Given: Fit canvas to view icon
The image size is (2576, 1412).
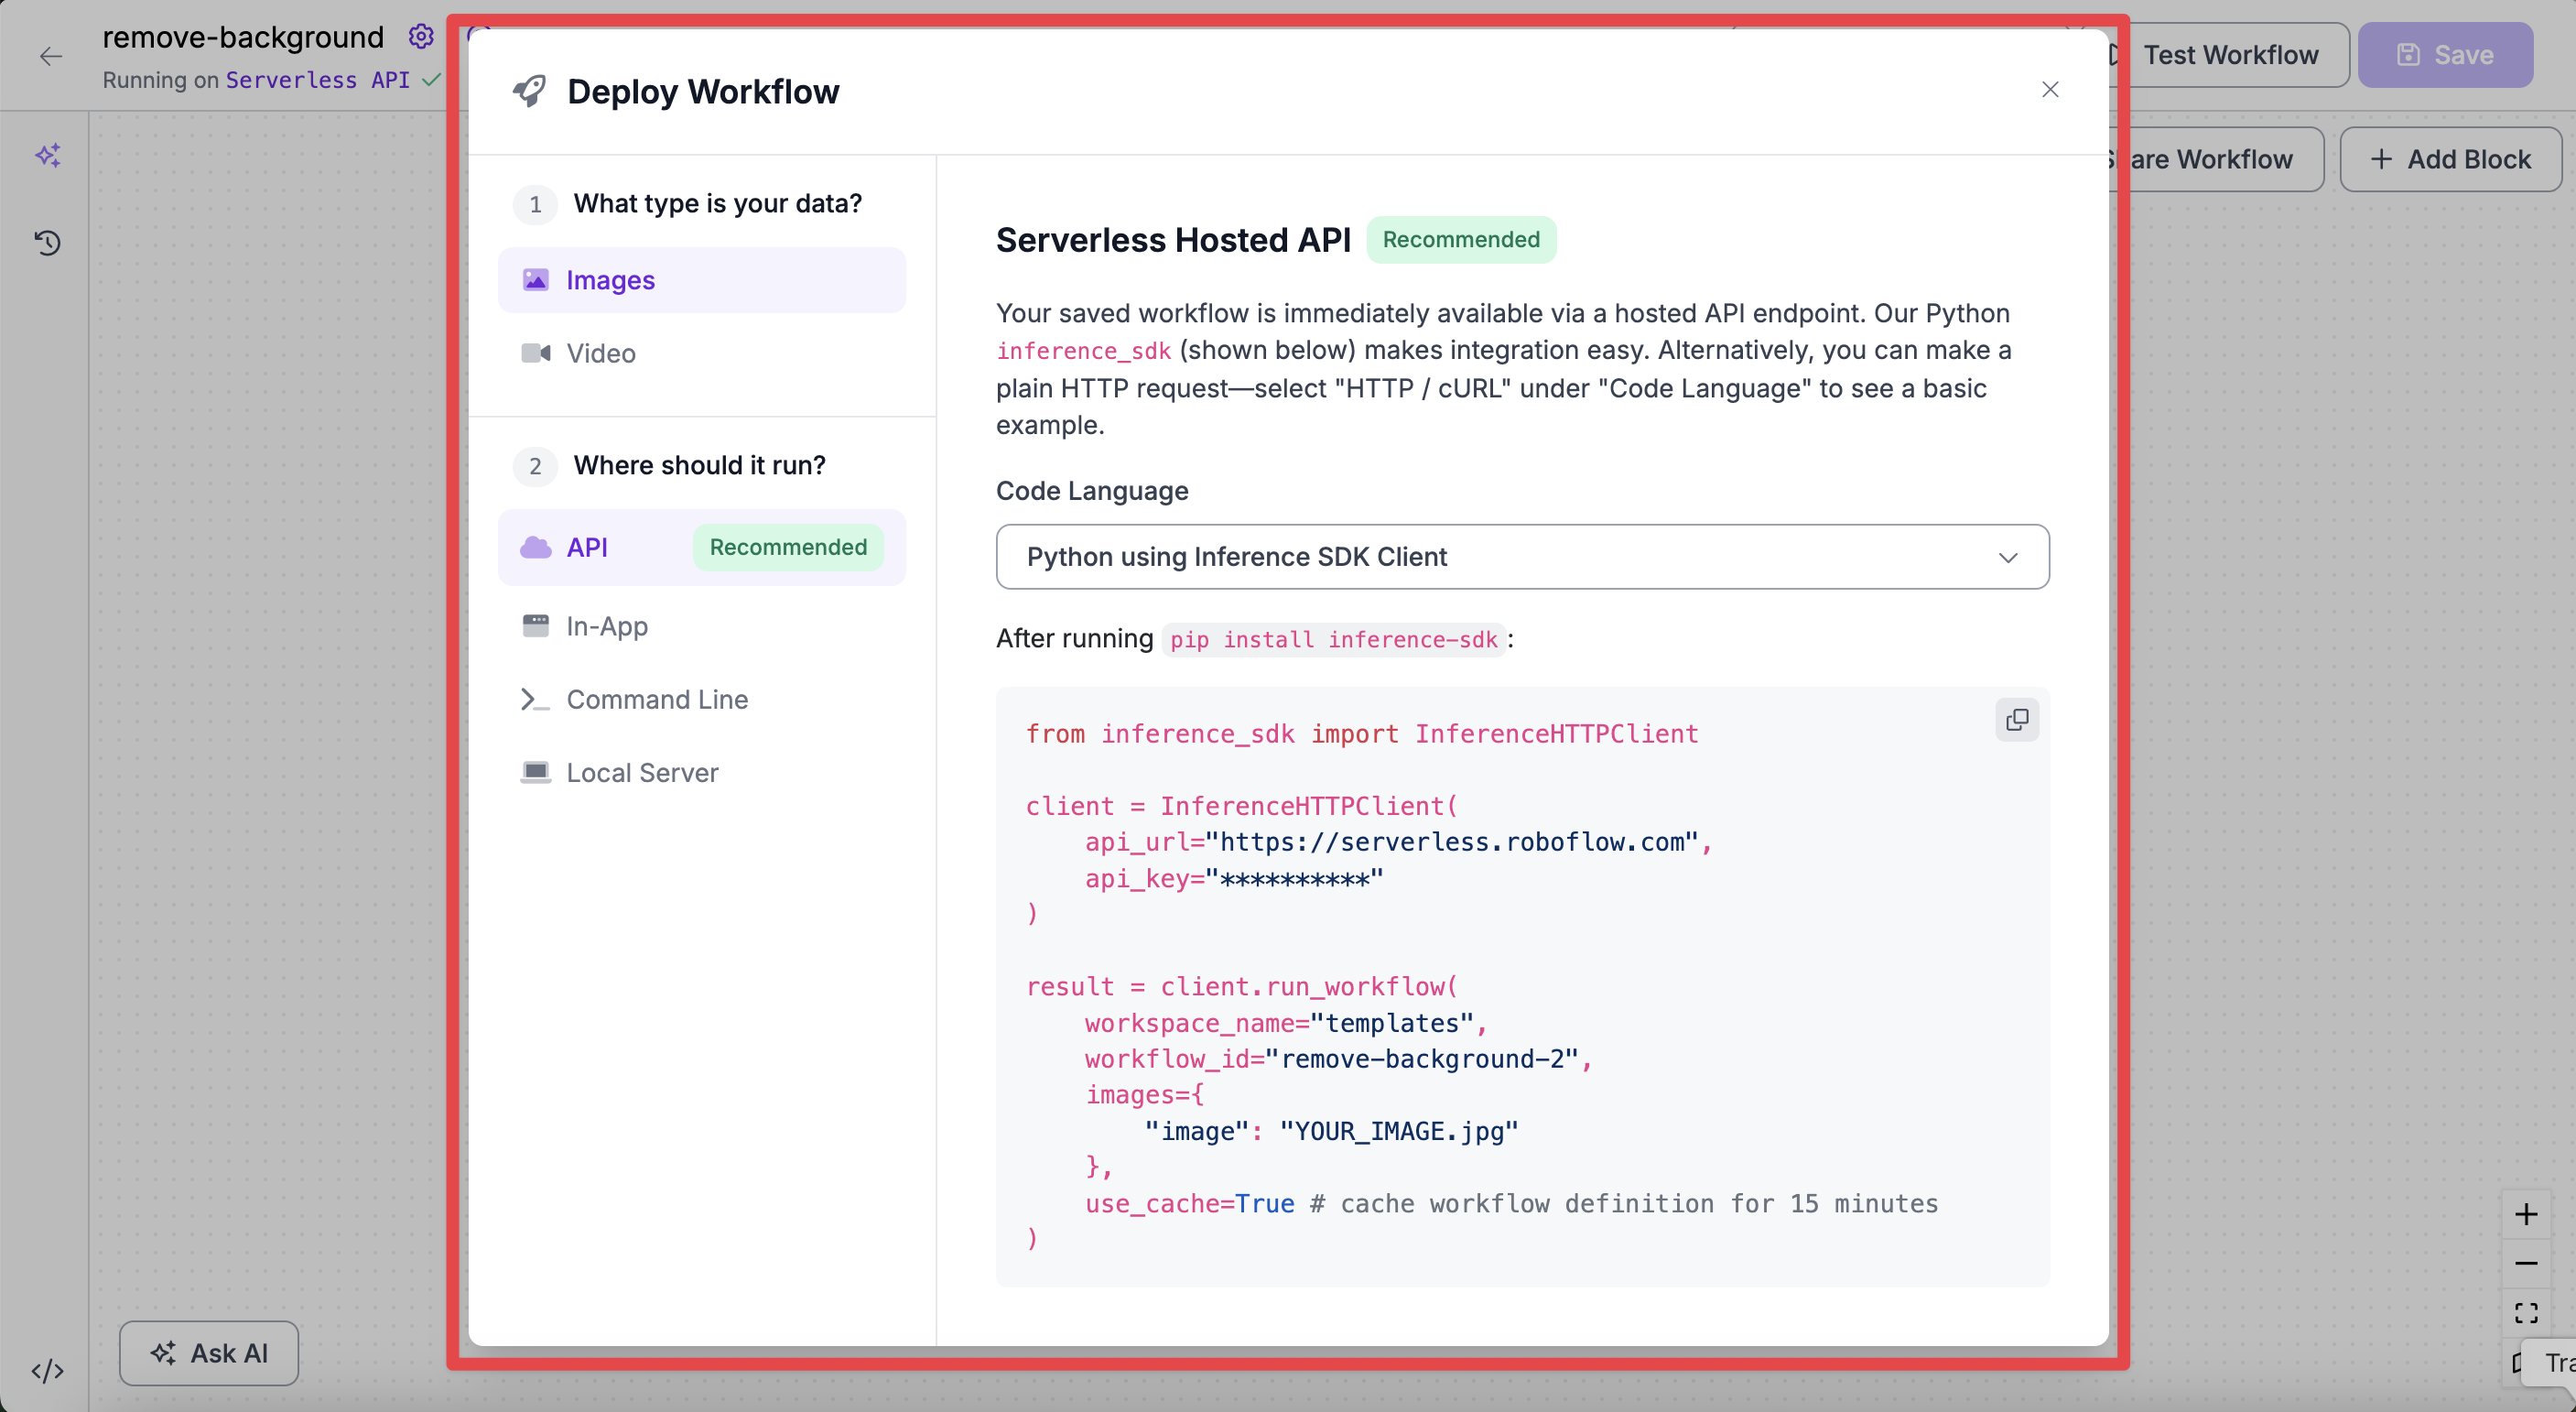Looking at the screenshot, I should click(2526, 1313).
